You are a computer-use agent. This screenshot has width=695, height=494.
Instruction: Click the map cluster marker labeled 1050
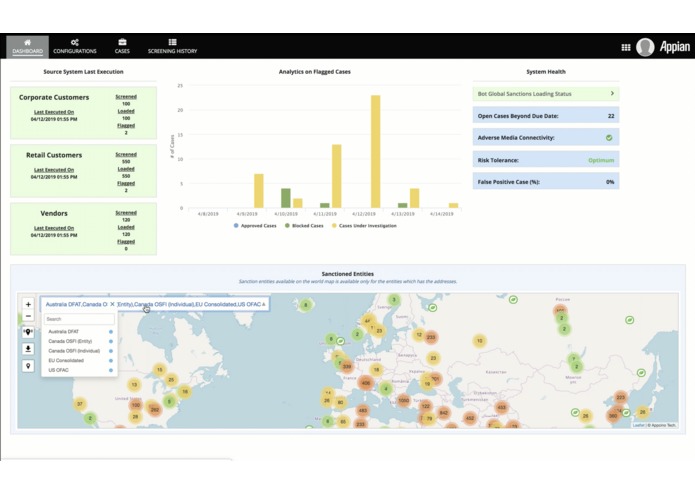point(403,401)
